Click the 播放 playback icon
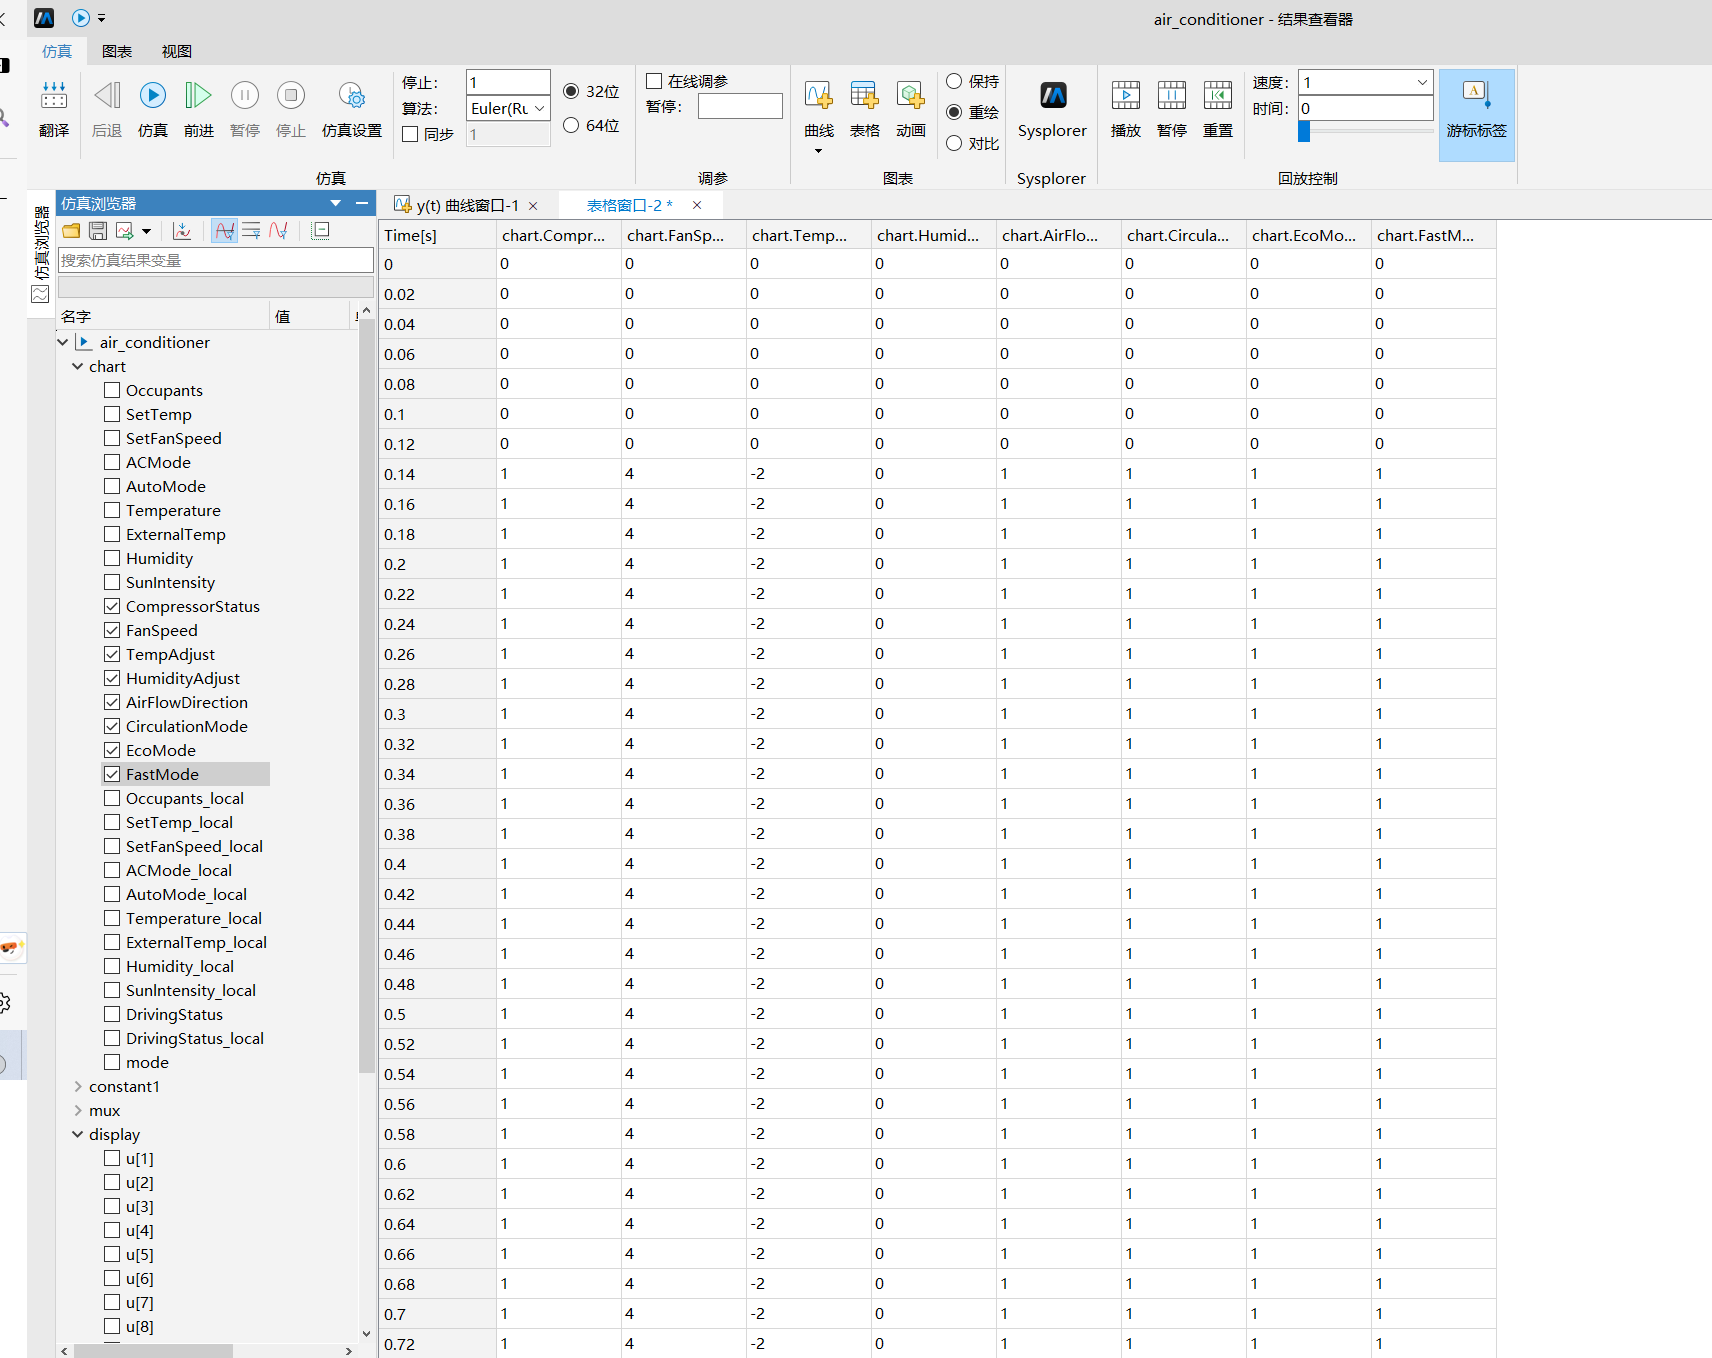This screenshot has height=1358, width=1712. point(1126,96)
